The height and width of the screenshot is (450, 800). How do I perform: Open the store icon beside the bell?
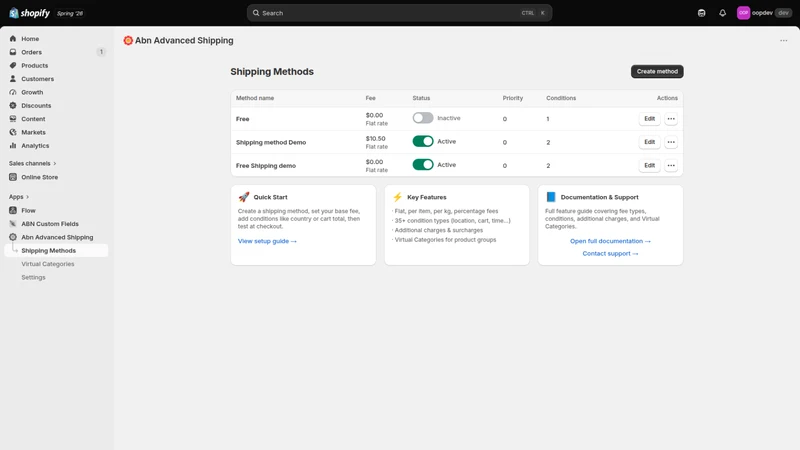pos(702,13)
